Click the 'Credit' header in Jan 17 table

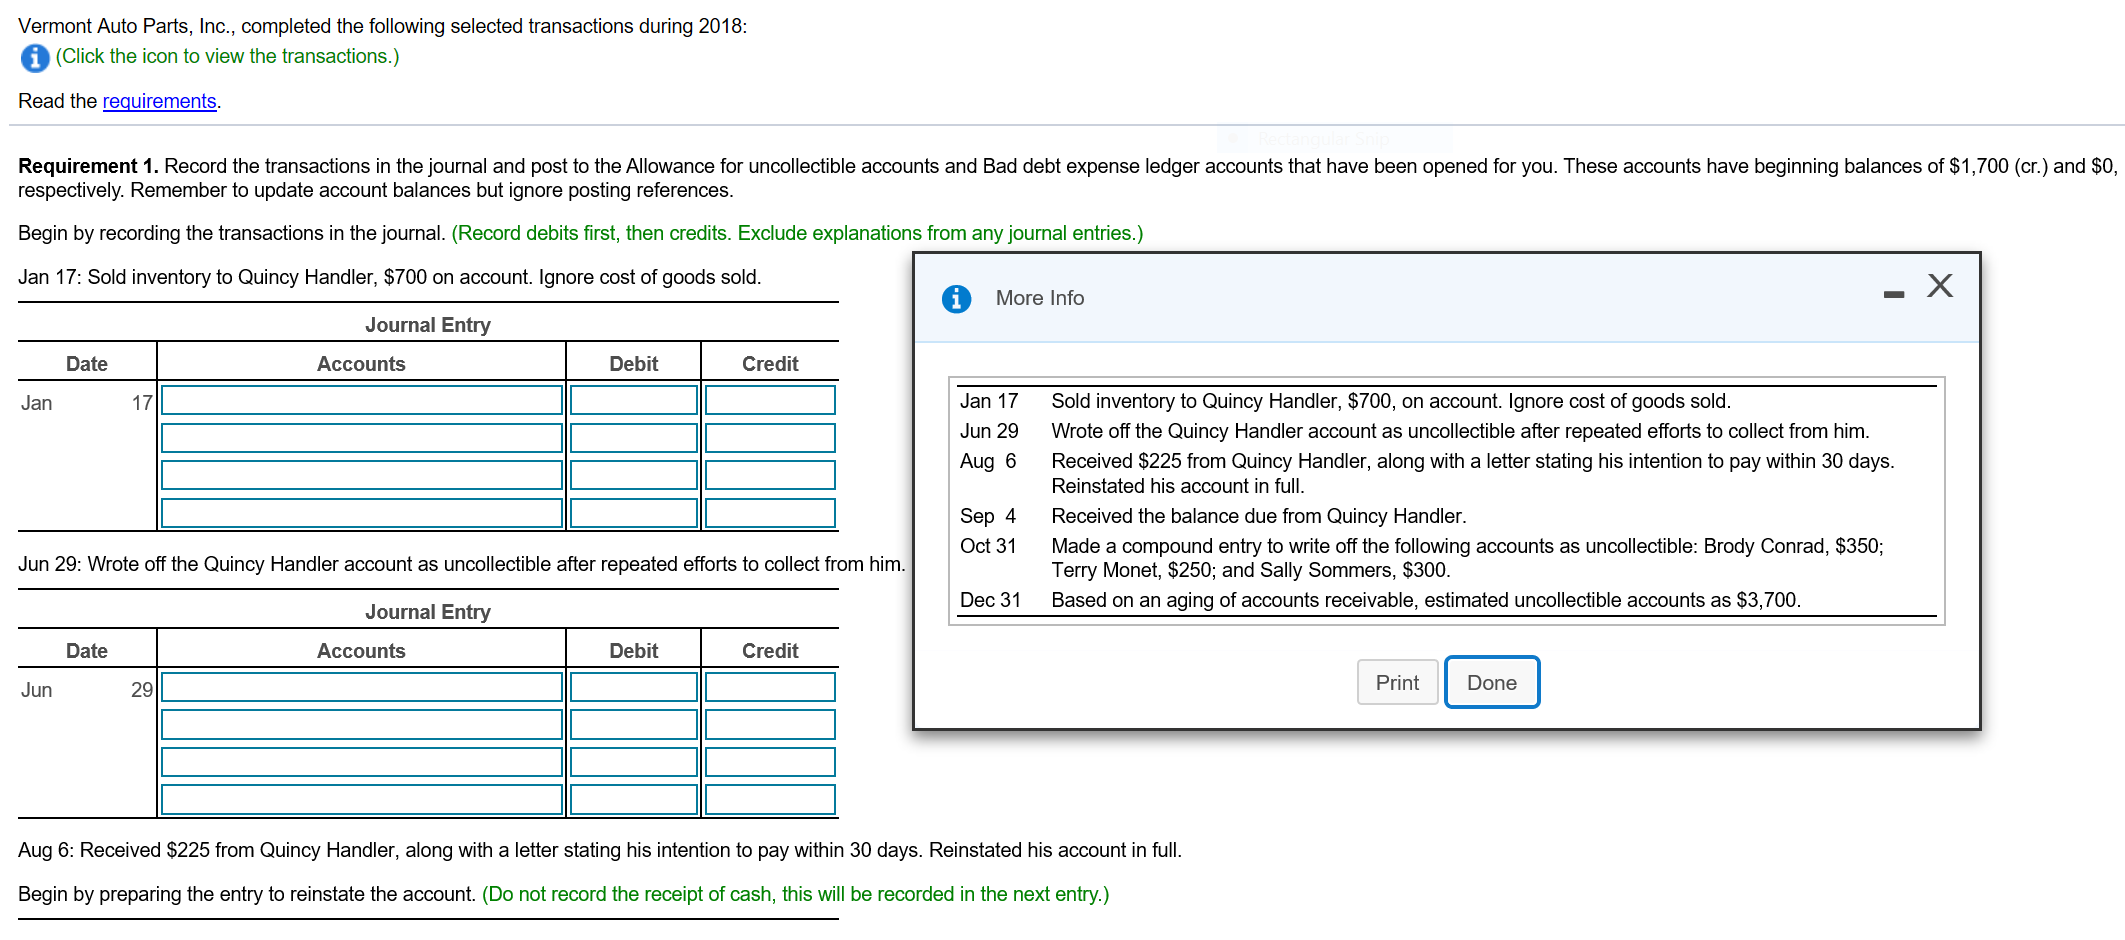[x=770, y=364]
